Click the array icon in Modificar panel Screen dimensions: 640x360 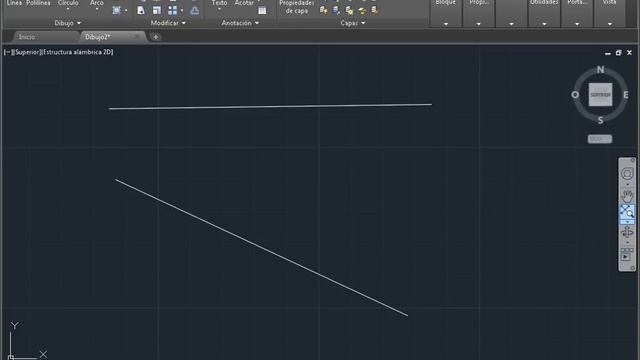click(x=173, y=10)
